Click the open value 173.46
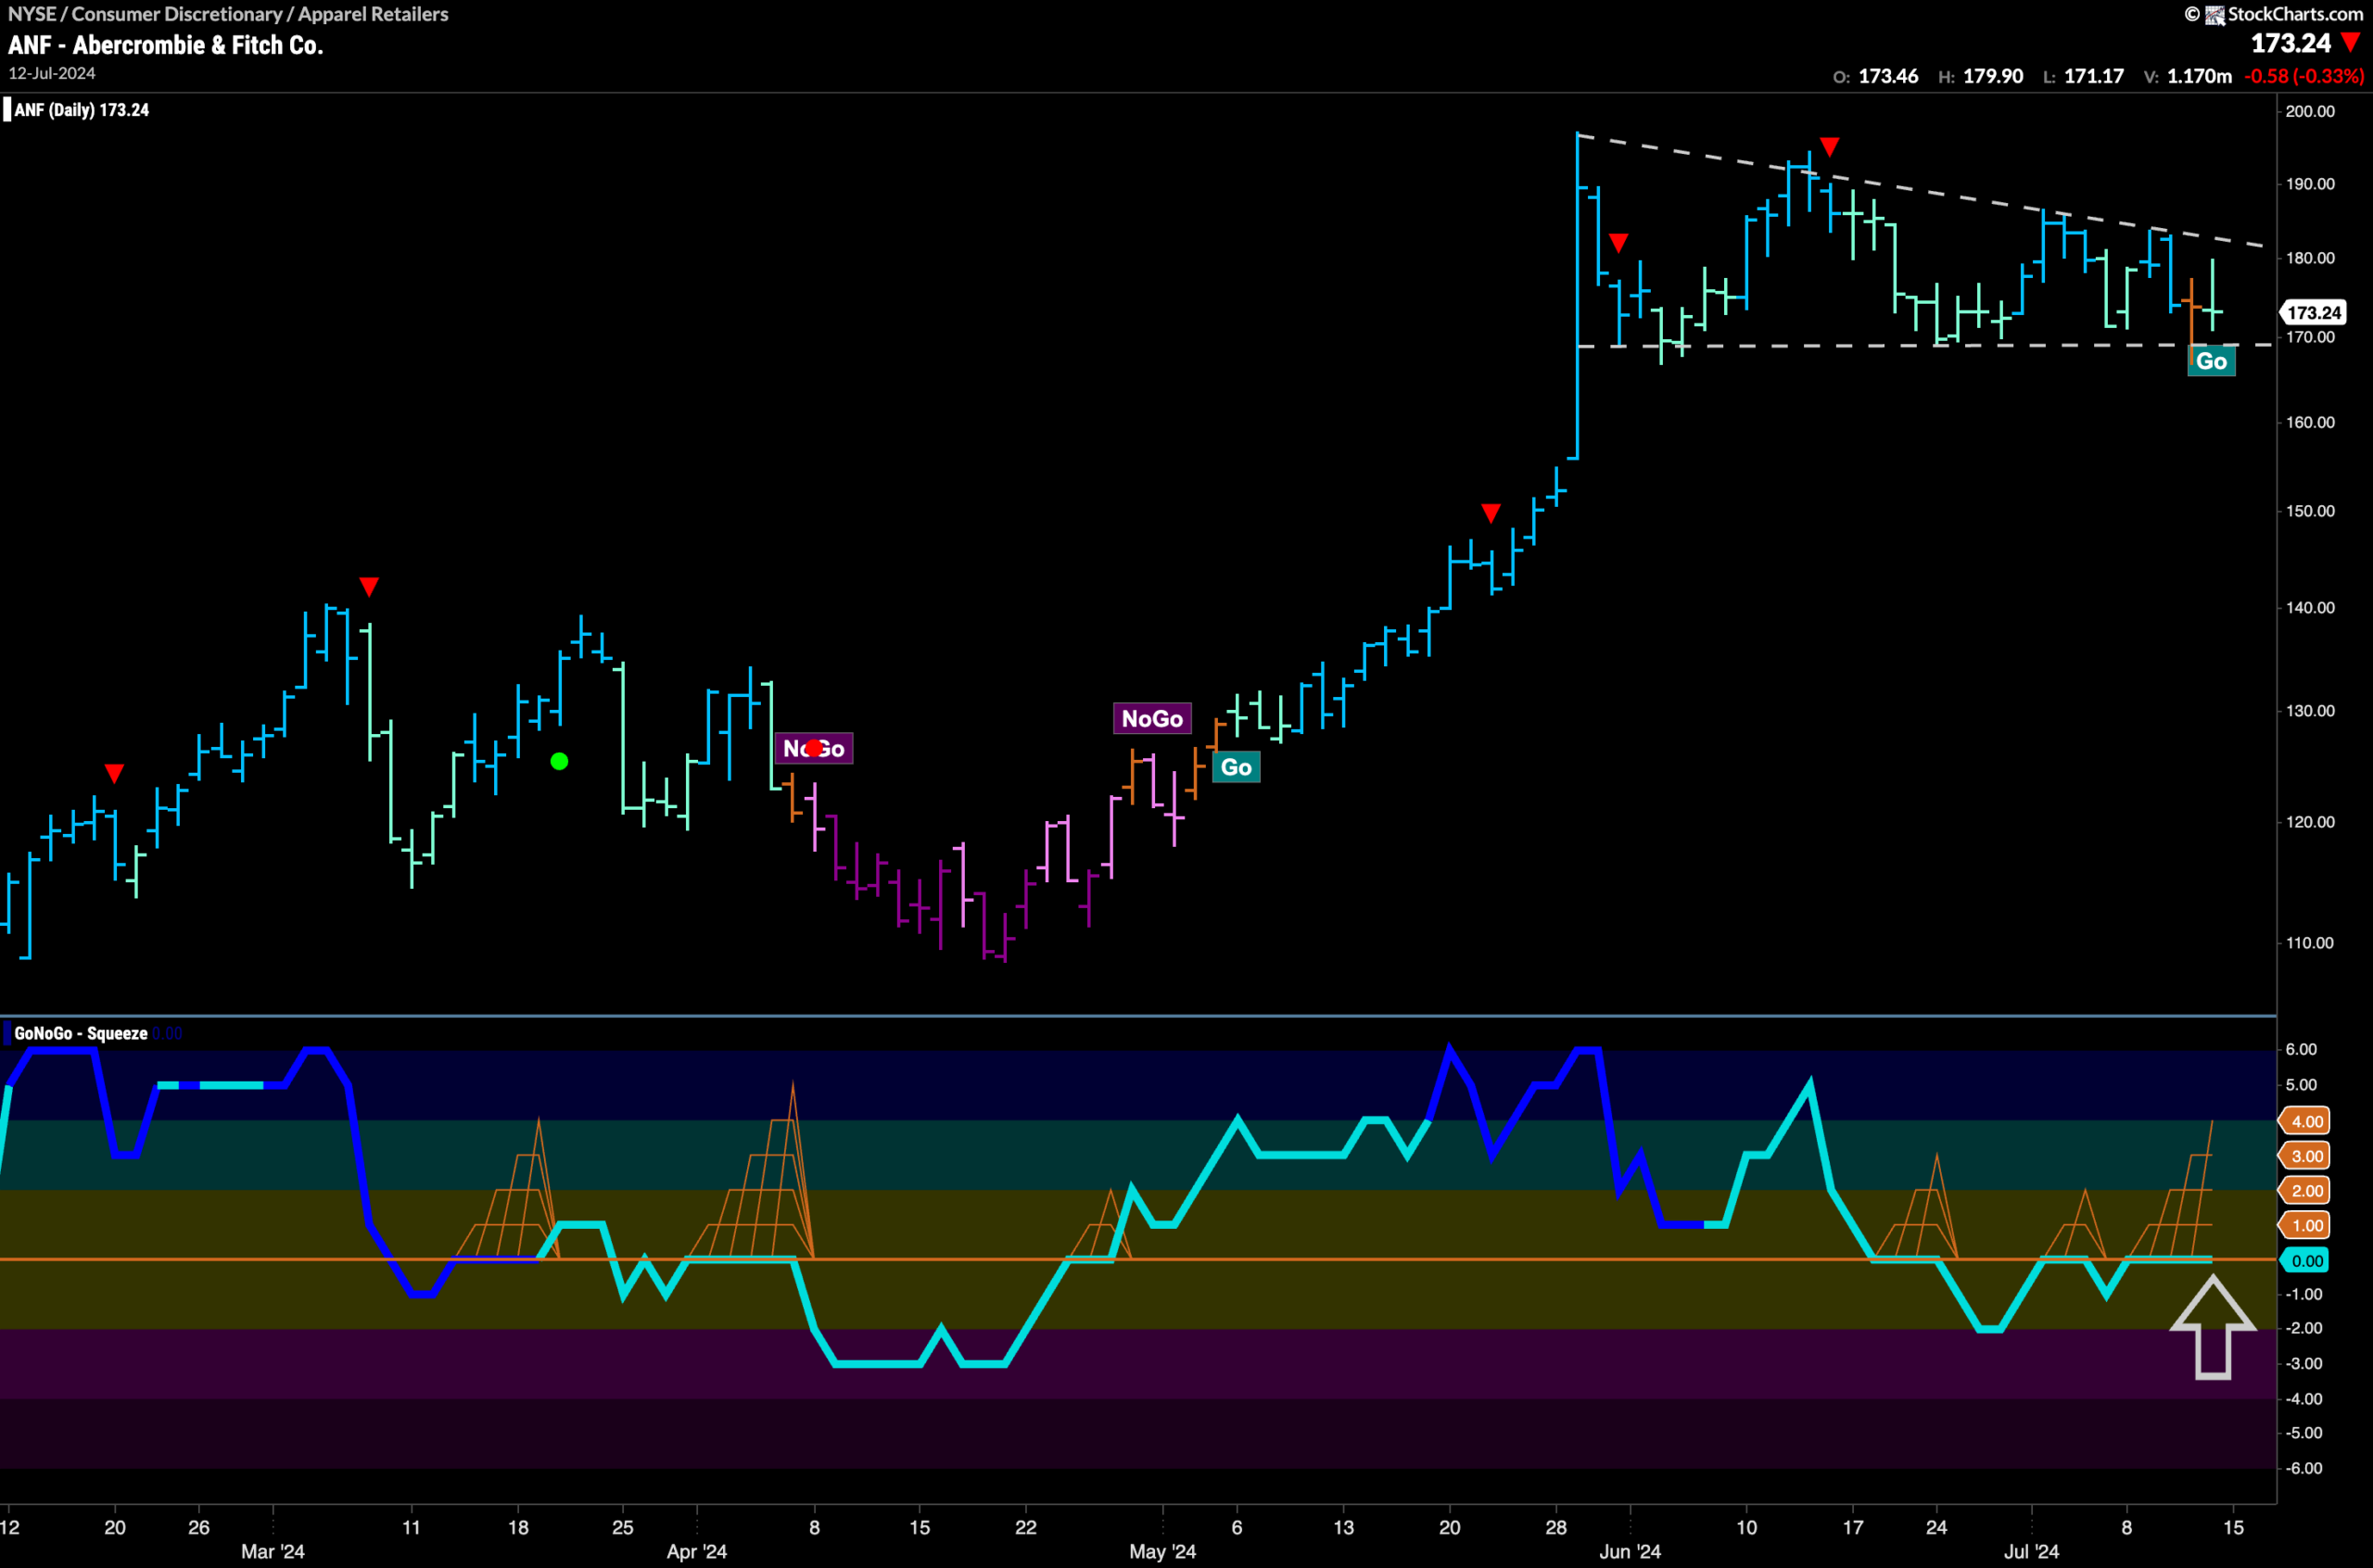The width and height of the screenshot is (2373, 1568). click(1888, 76)
